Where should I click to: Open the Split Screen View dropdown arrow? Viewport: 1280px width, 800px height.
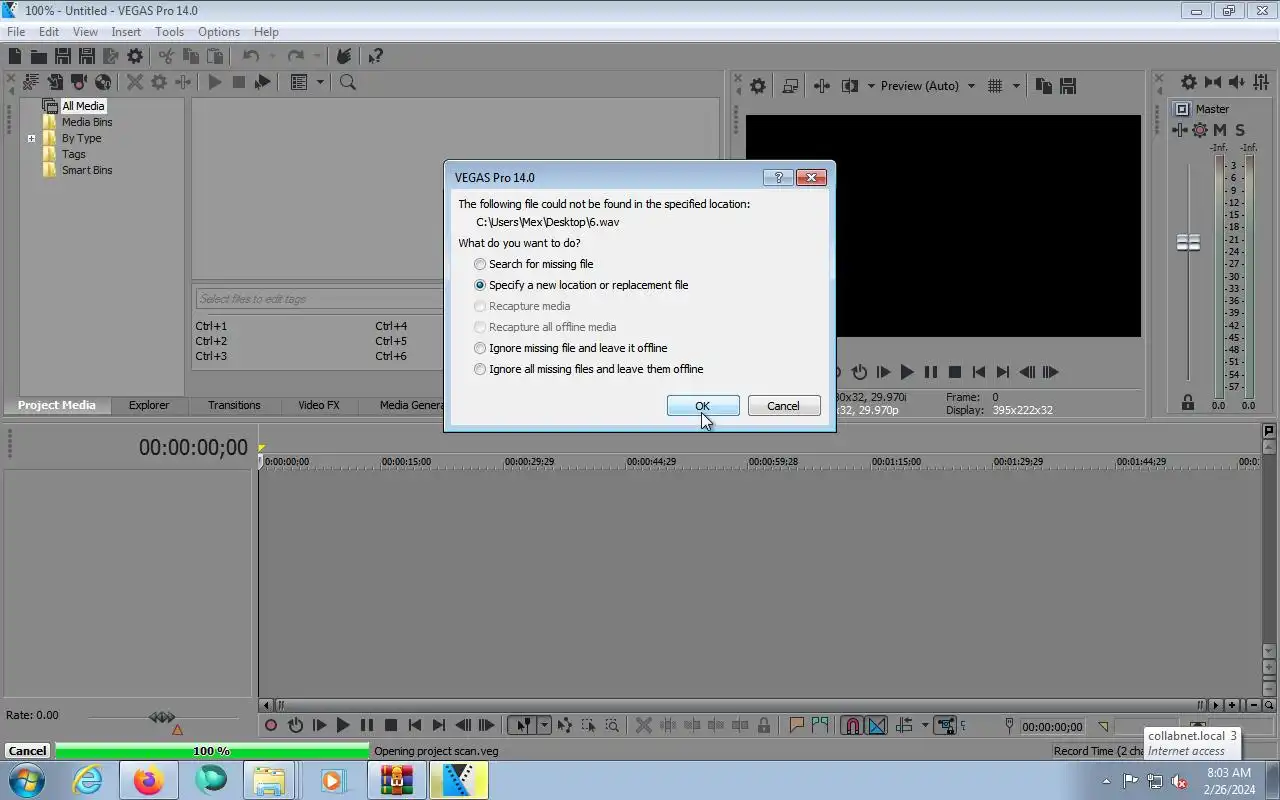coord(870,86)
